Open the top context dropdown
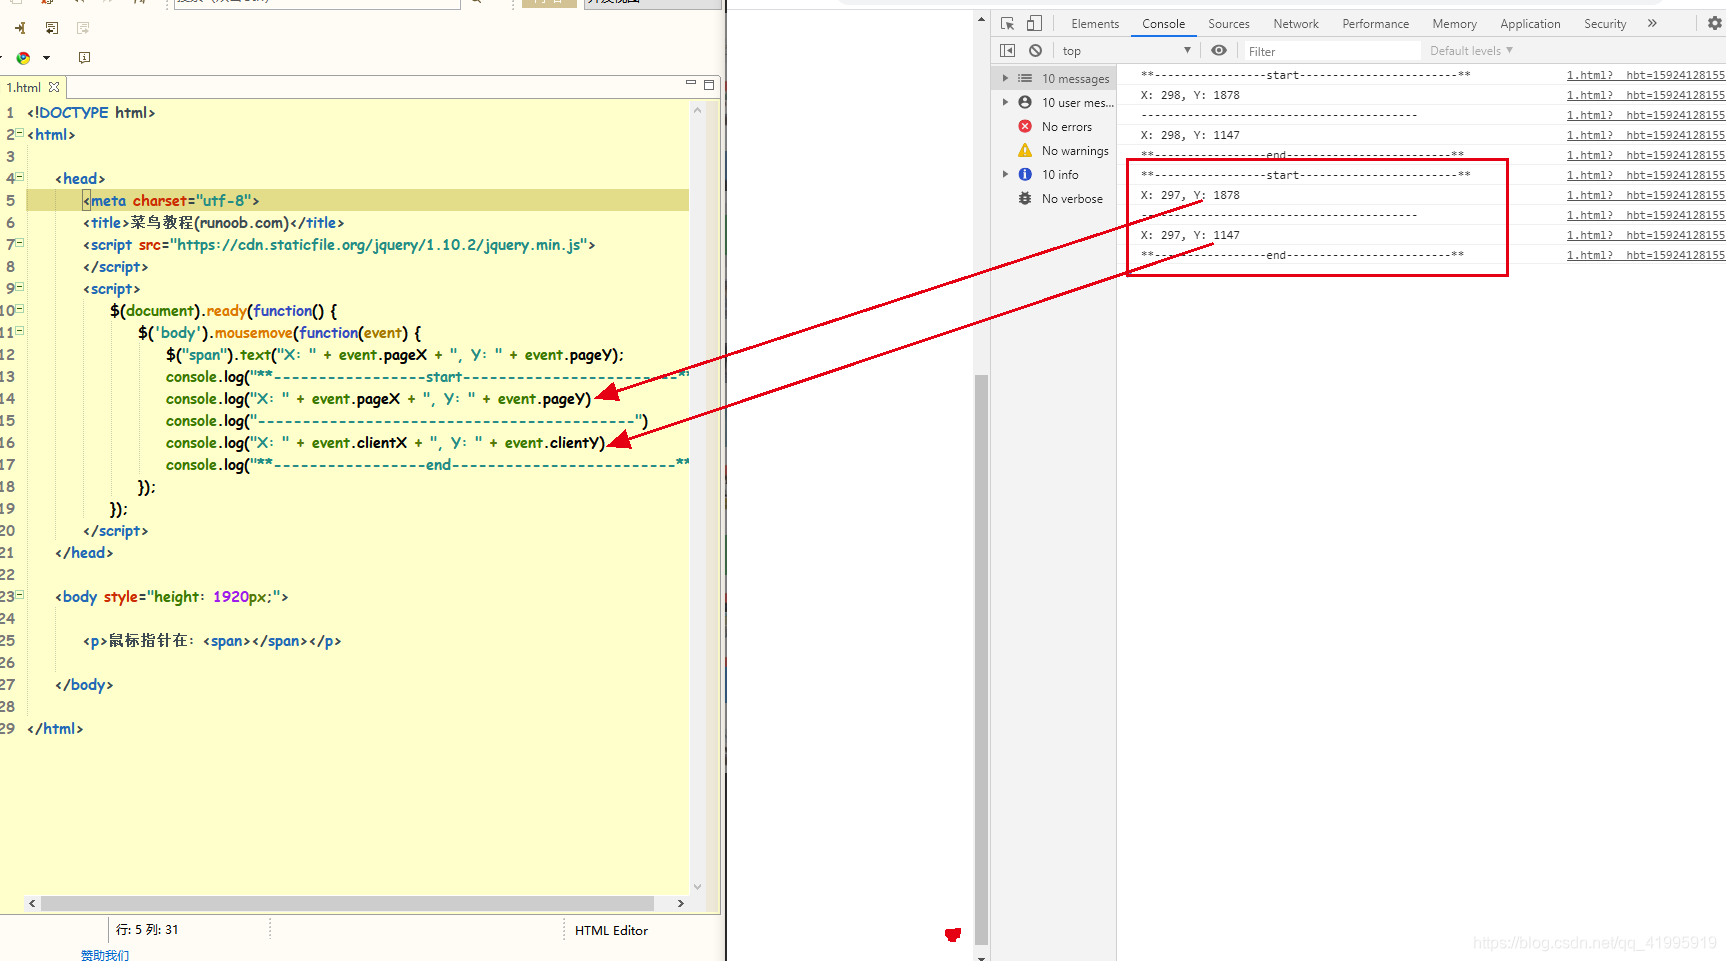Viewport: 1726px width, 961px height. [x=1127, y=50]
